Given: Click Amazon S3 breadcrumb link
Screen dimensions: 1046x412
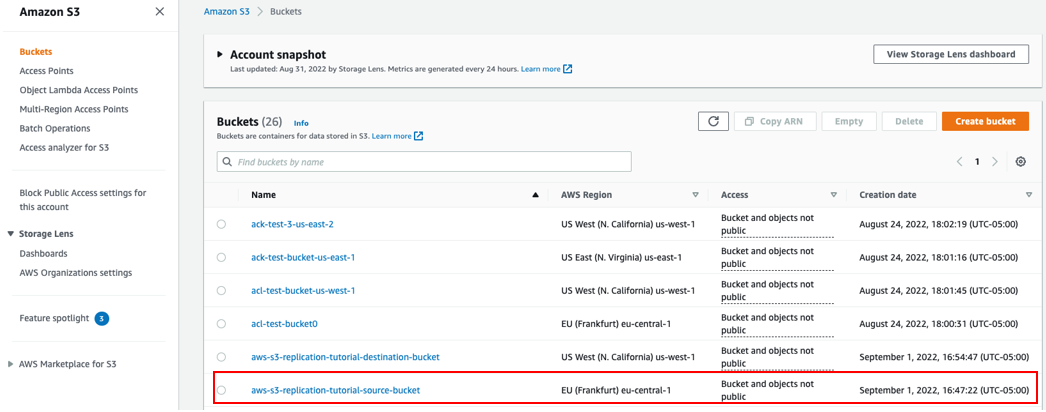Looking at the screenshot, I should click(x=227, y=12).
